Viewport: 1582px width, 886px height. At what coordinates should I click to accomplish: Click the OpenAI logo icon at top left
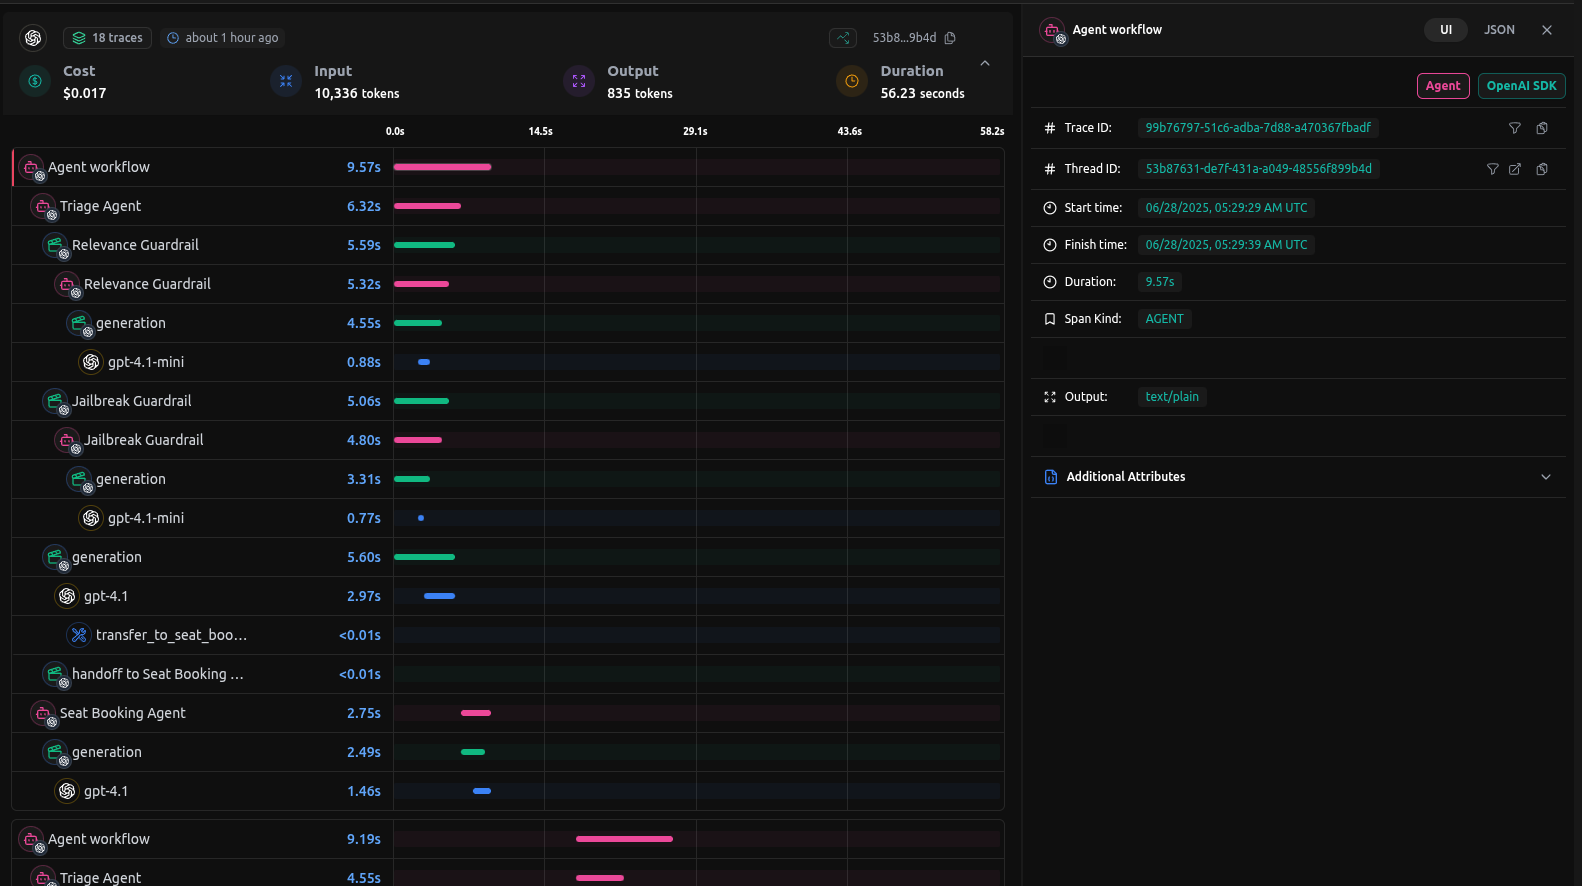(x=33, y=38)
